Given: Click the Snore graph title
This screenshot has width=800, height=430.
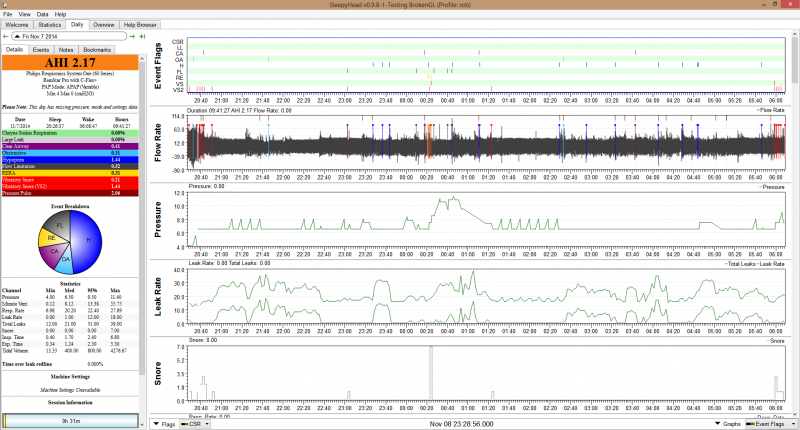Looking at the screenshot, I should click(x=157, y=373).
